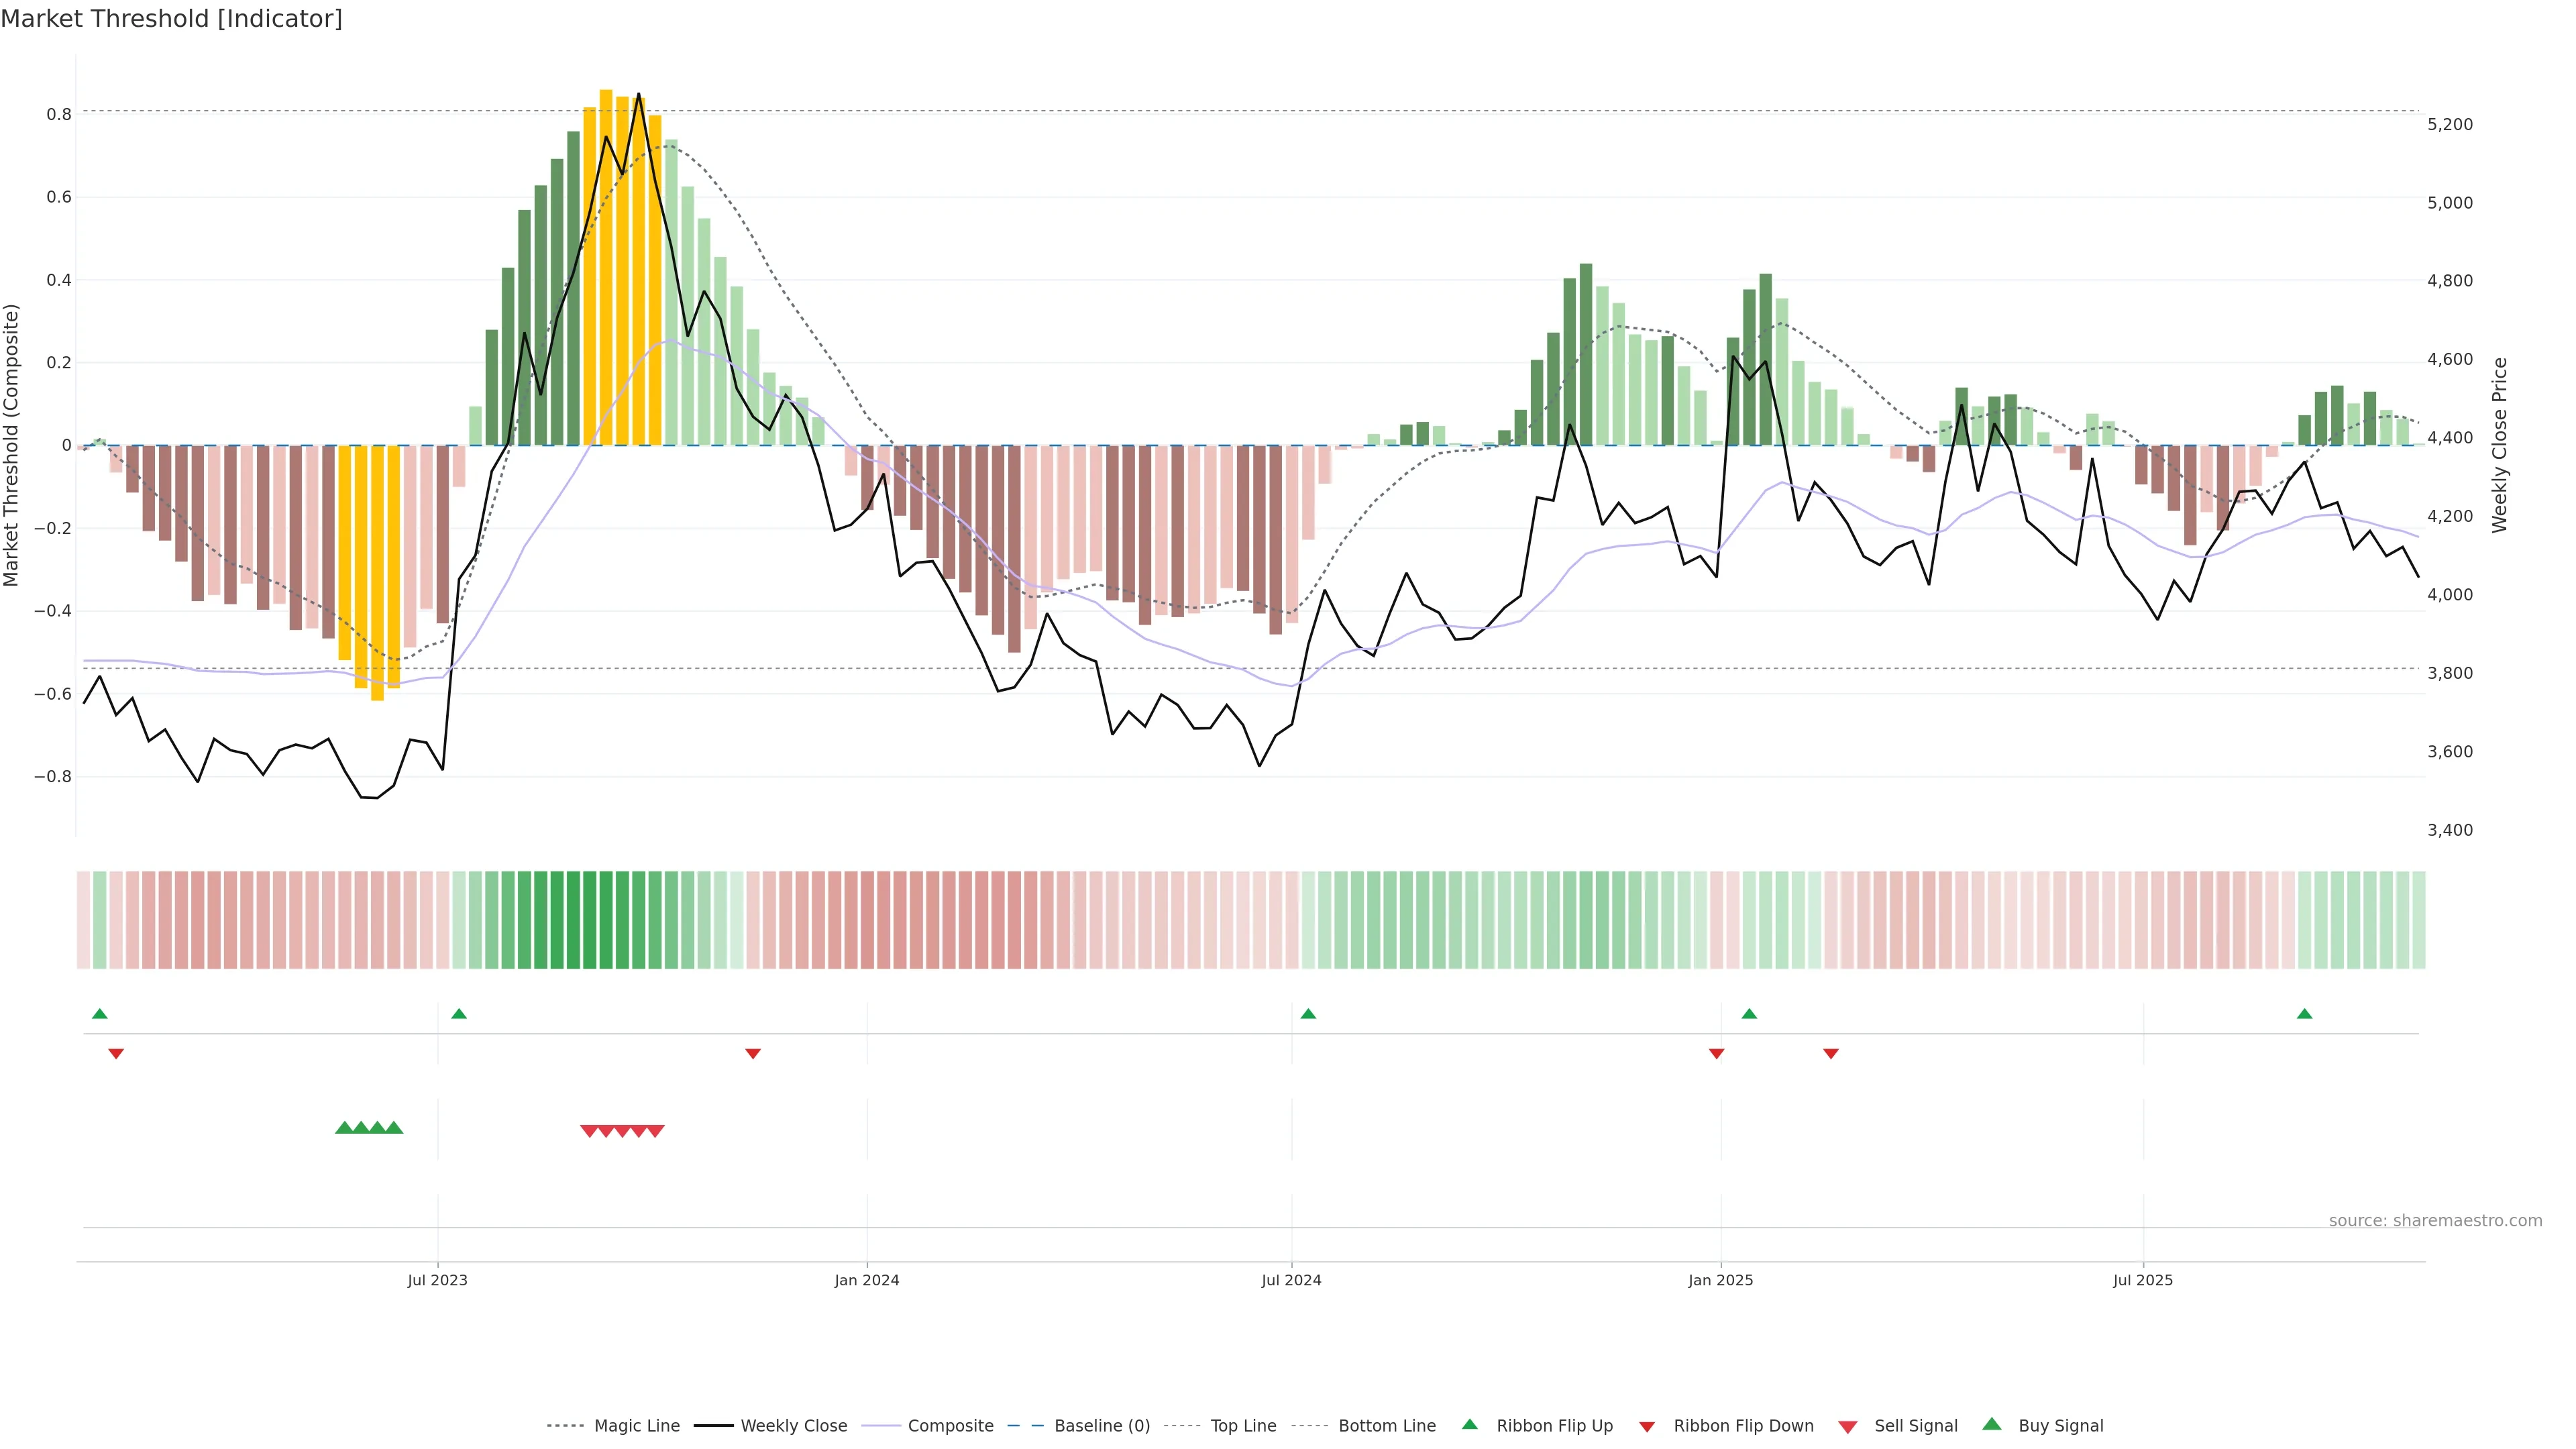Click the Market Threshold [Indicator] title

point(172,19)
